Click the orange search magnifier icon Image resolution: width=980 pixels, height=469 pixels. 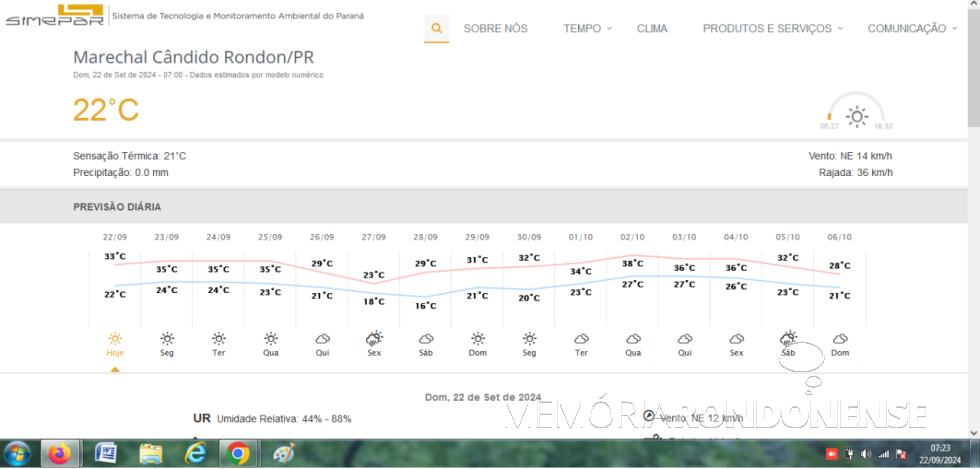436,29
